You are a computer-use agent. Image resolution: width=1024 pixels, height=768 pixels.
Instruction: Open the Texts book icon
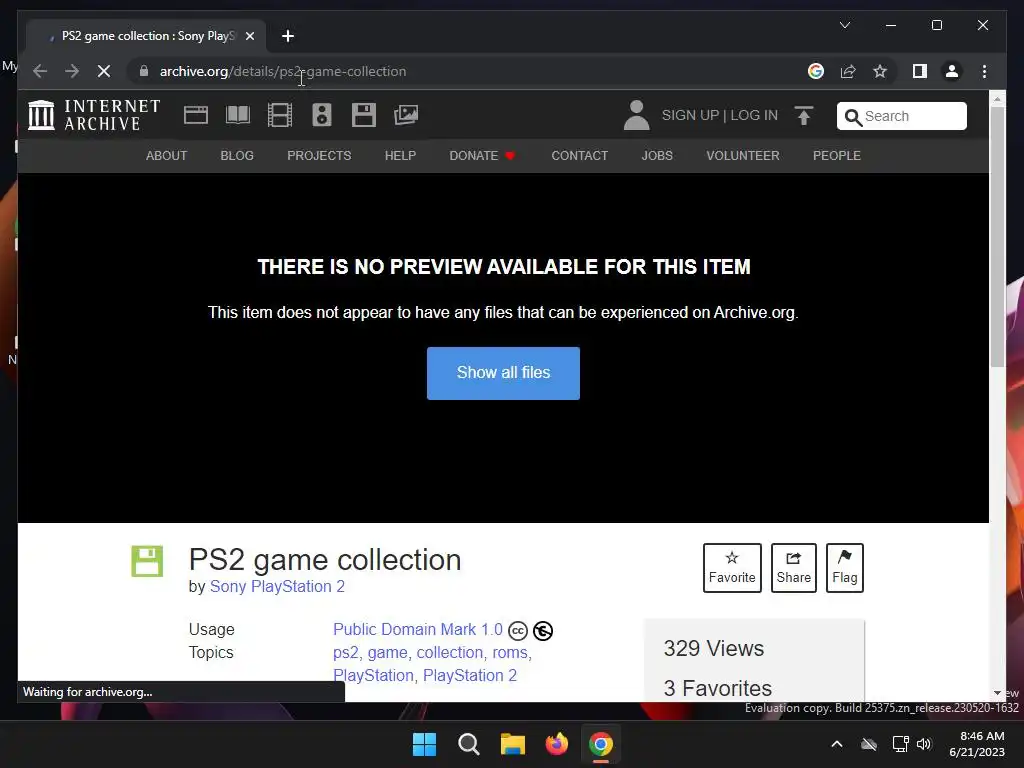tap(238, 116)
